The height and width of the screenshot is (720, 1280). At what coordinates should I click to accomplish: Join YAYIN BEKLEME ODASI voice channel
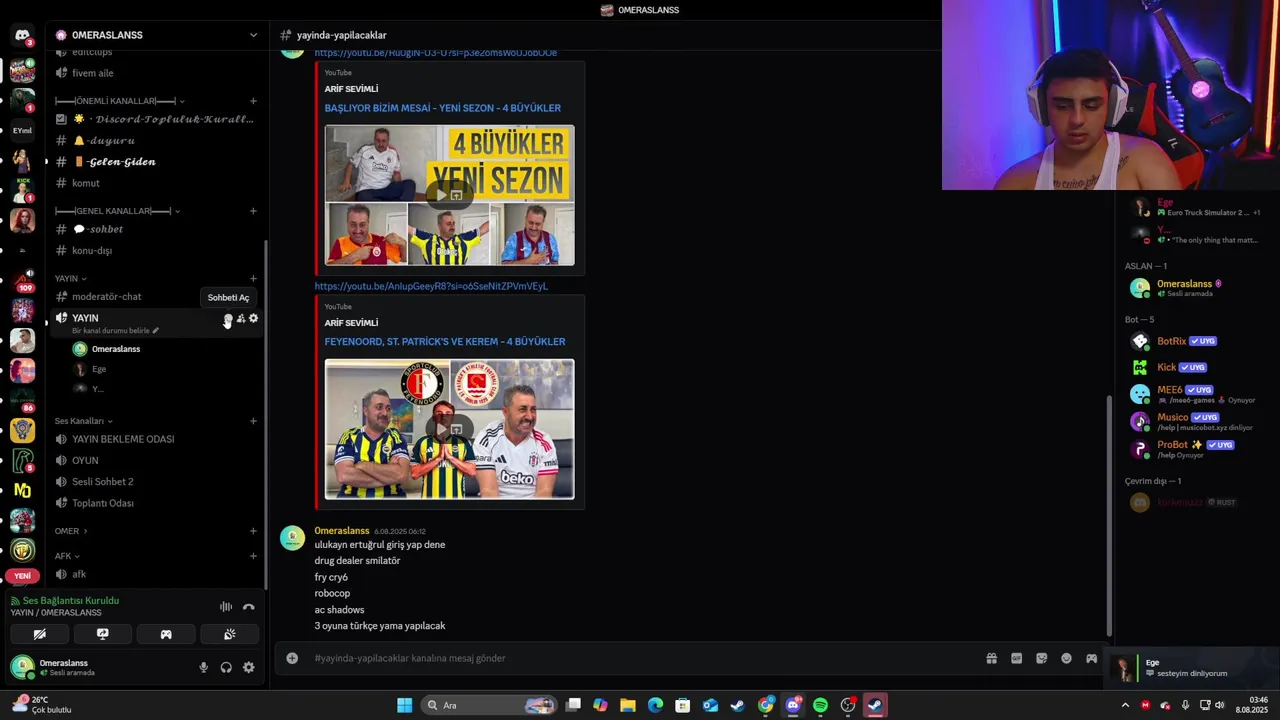157,439
